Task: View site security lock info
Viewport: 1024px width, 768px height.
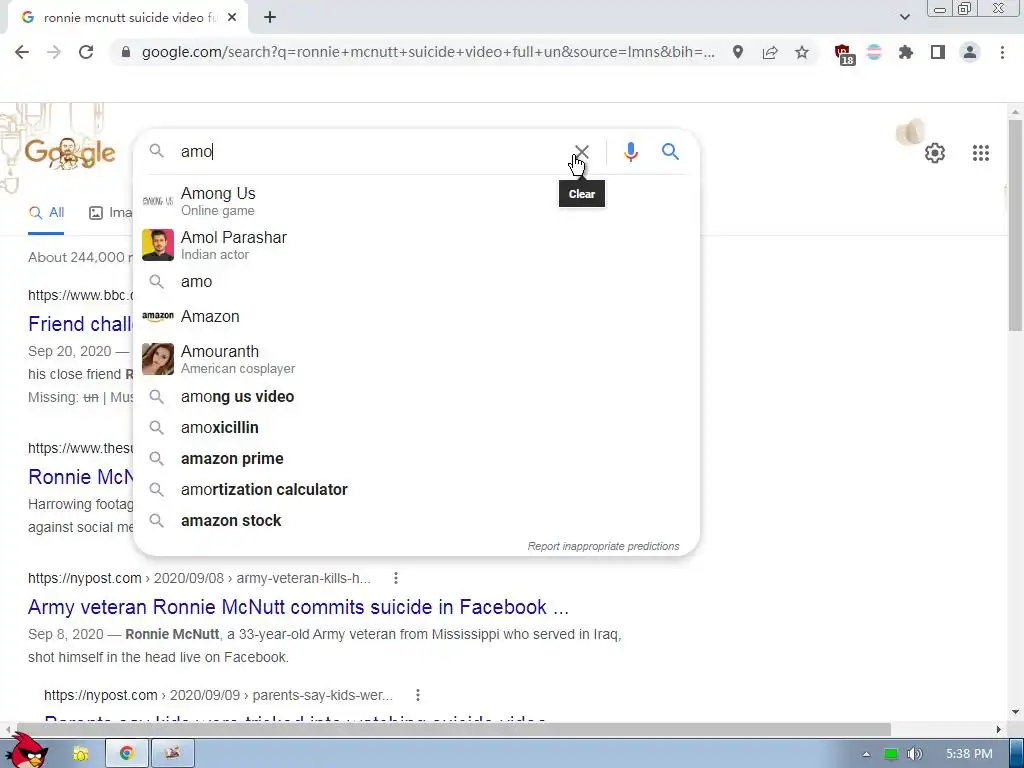Action: (x=126, y=52)
